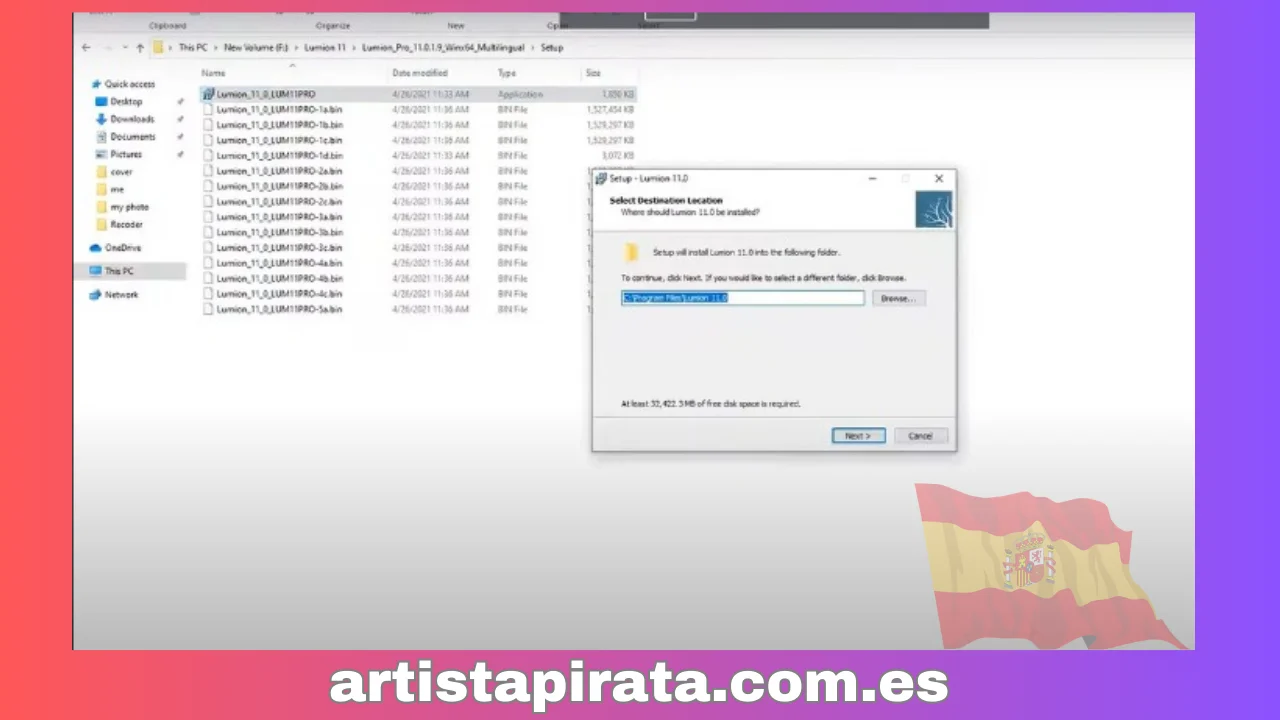Click the Next > button in Setup
The image size is (1280, 720).
858,436
